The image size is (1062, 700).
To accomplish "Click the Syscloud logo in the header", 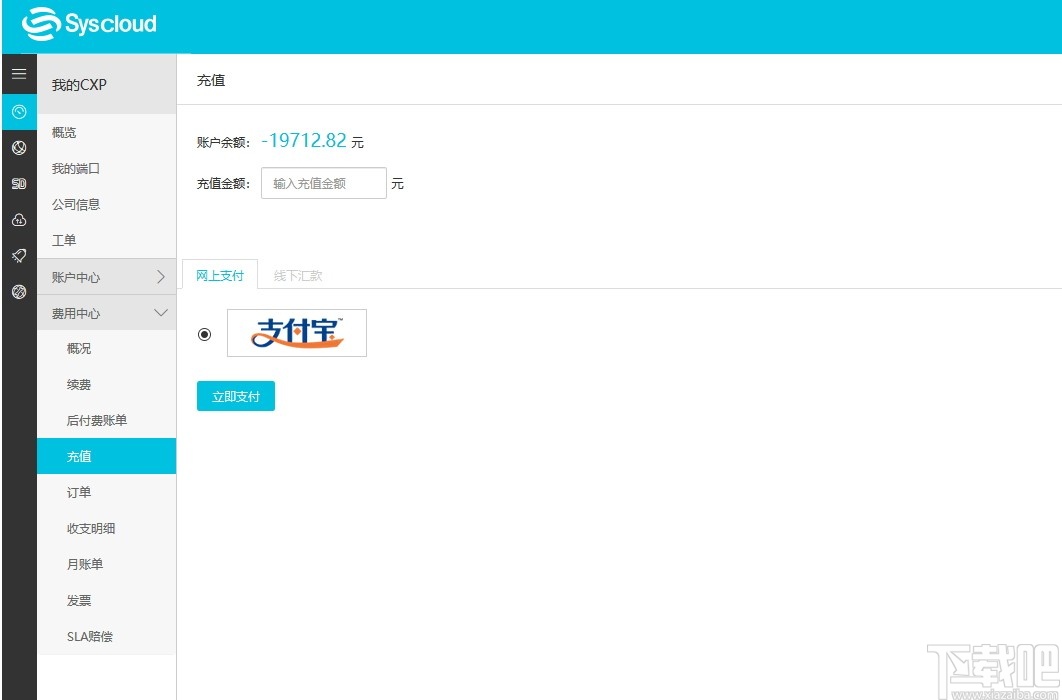I will coord(89,23).
